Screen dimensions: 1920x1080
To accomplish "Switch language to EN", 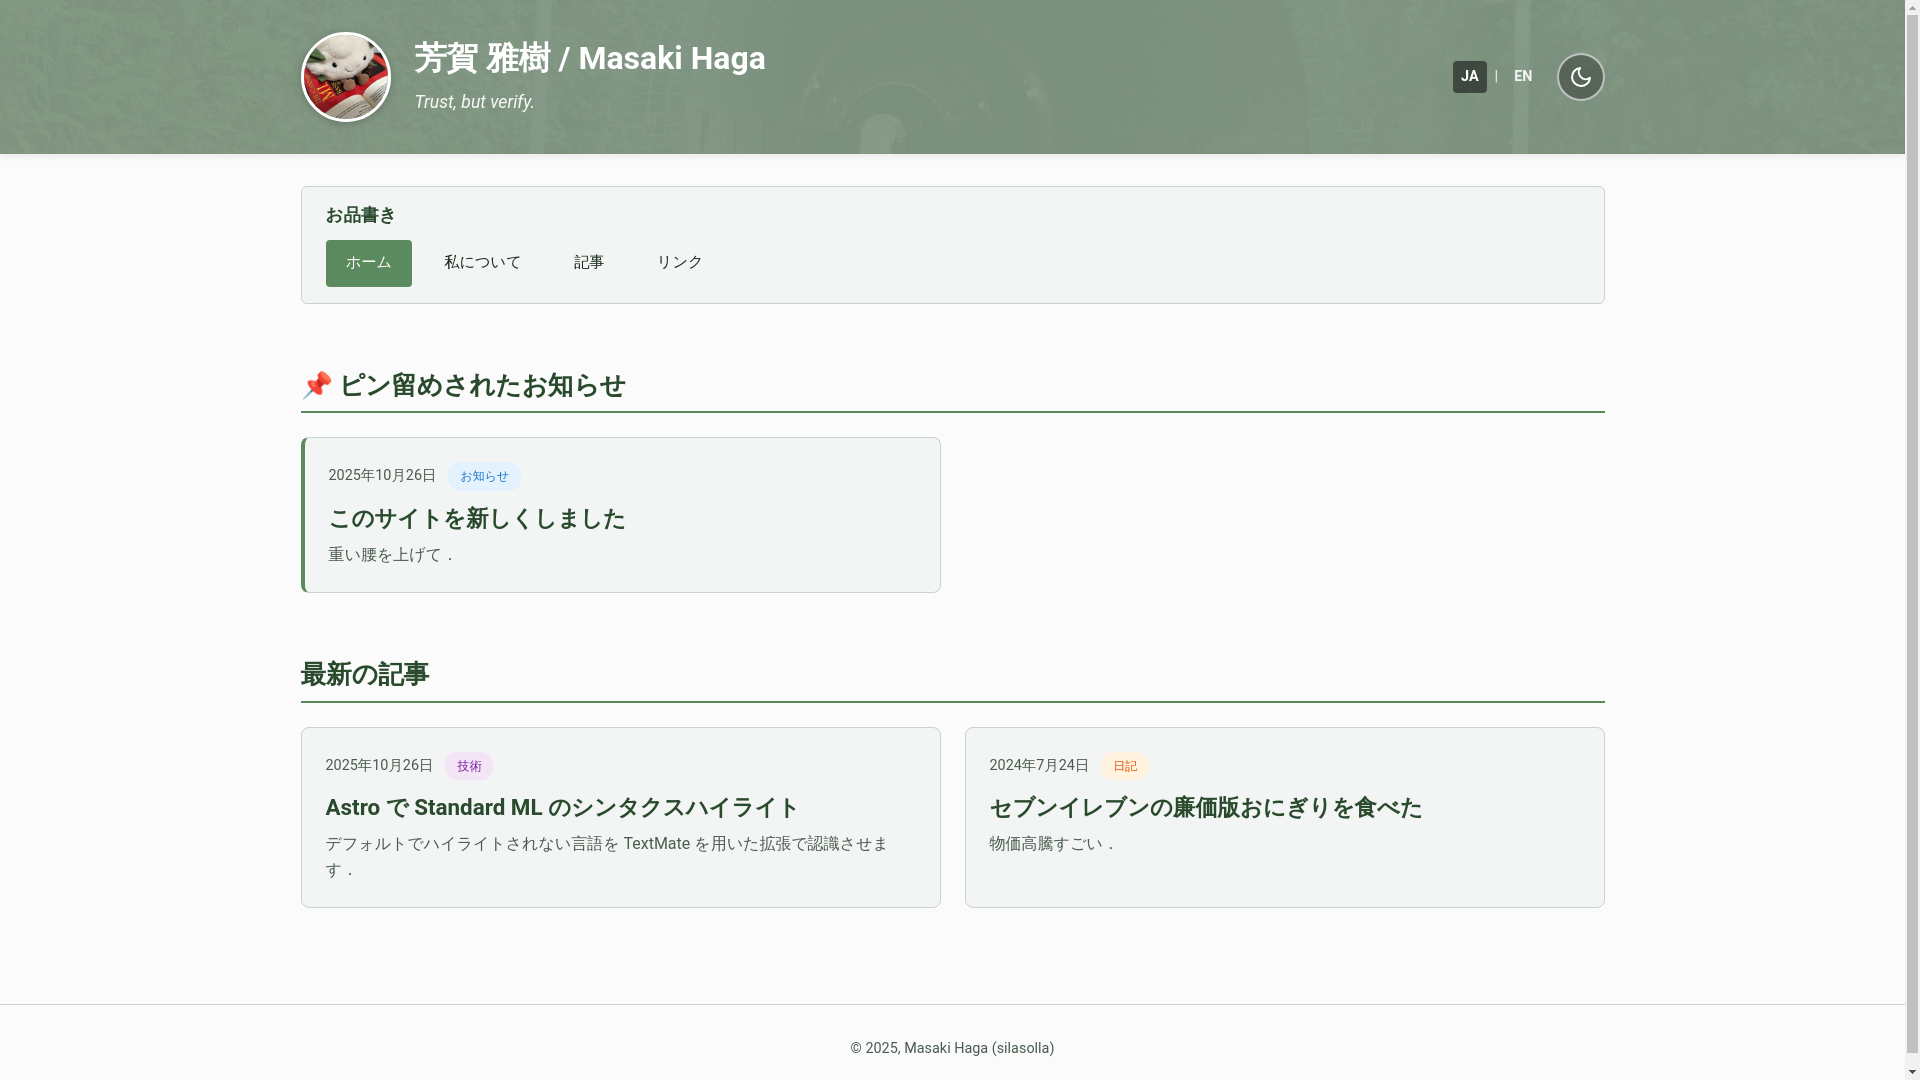I will 1522,77.
